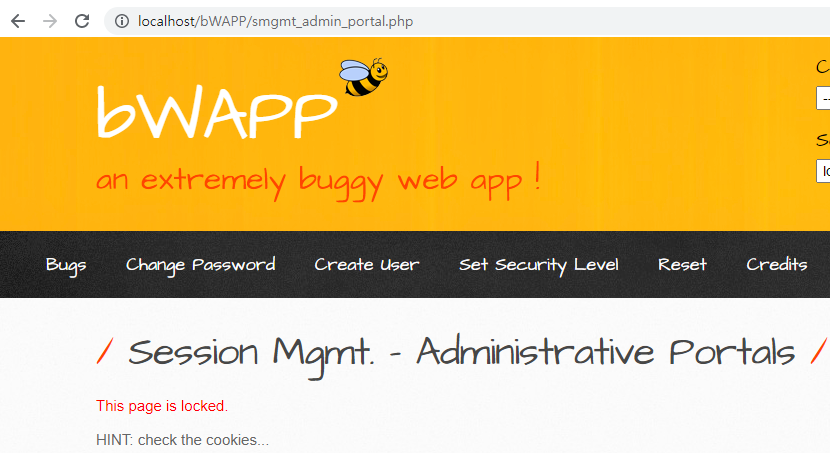Select Reset in the navigation bar
The width and height of the screenshot is (830, 453).
(x=682, y=264)
